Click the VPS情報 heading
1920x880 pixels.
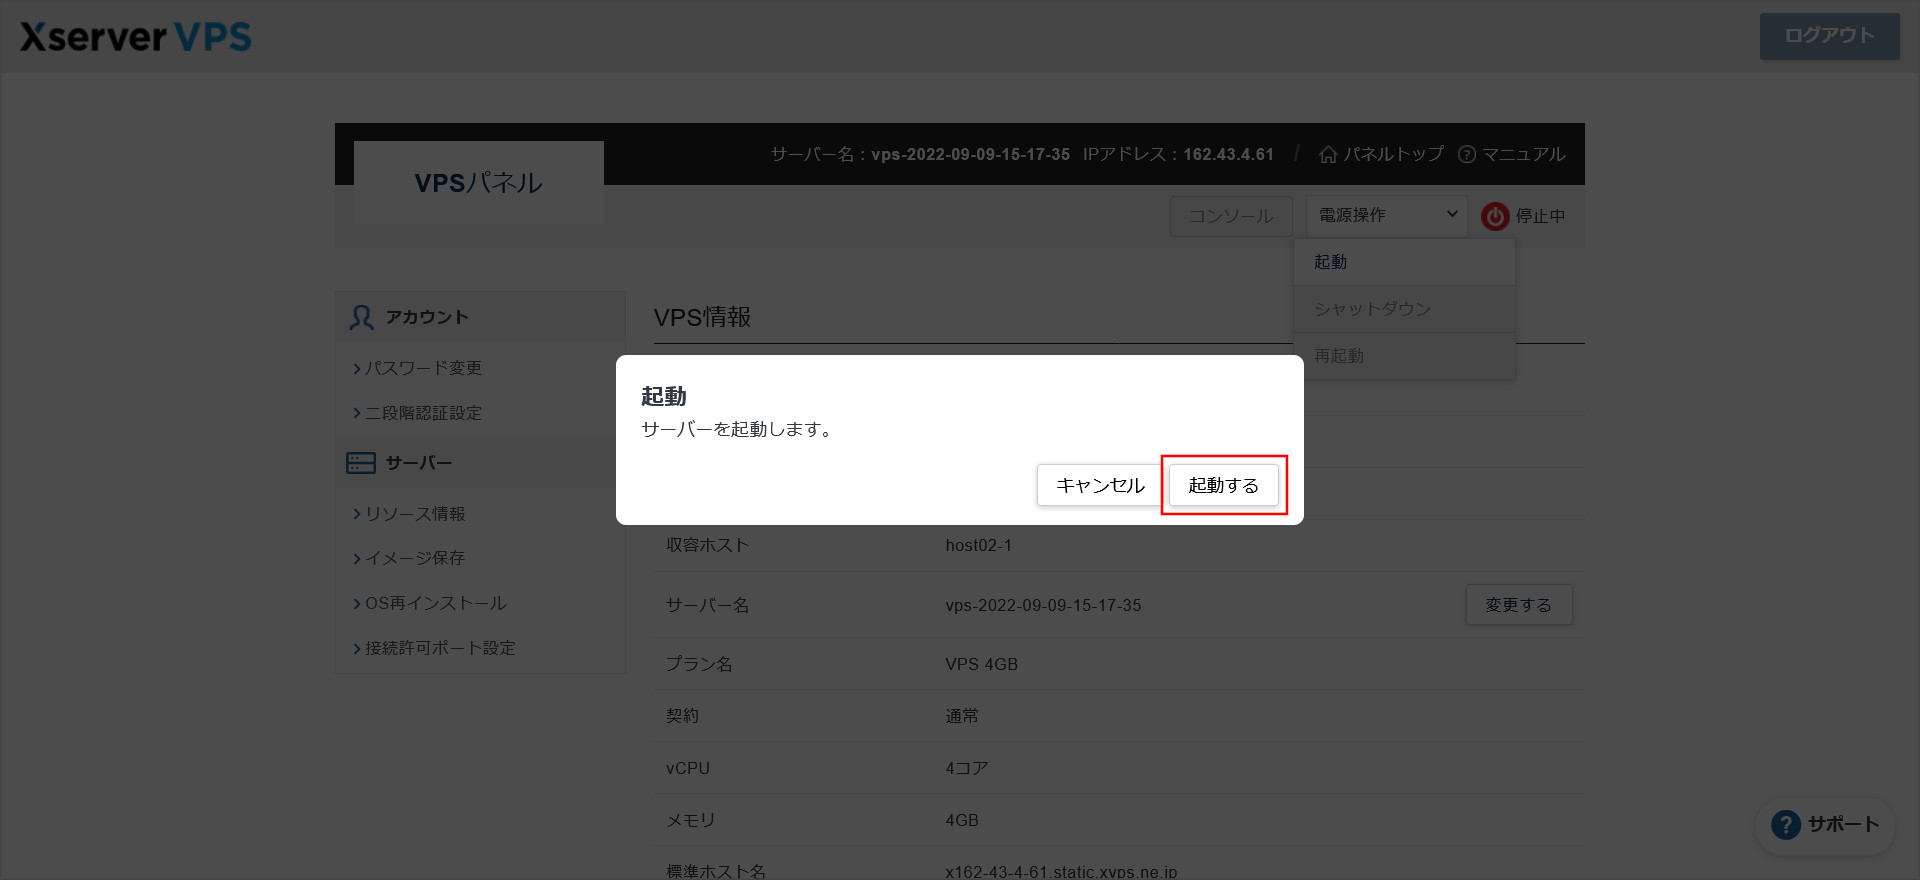click(x=702, y=317)
